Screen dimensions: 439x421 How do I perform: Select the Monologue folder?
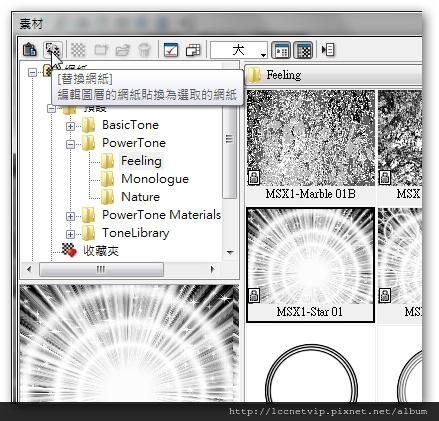pos(155,179)
